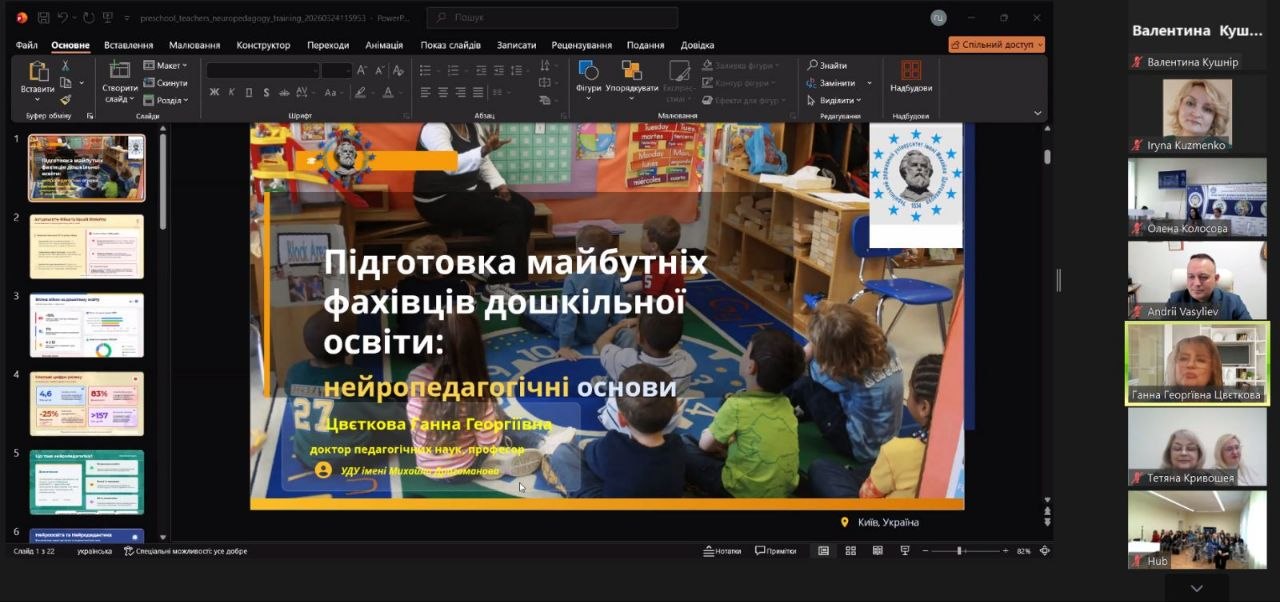Click the Спільний доступ share button

pos(996,45)
